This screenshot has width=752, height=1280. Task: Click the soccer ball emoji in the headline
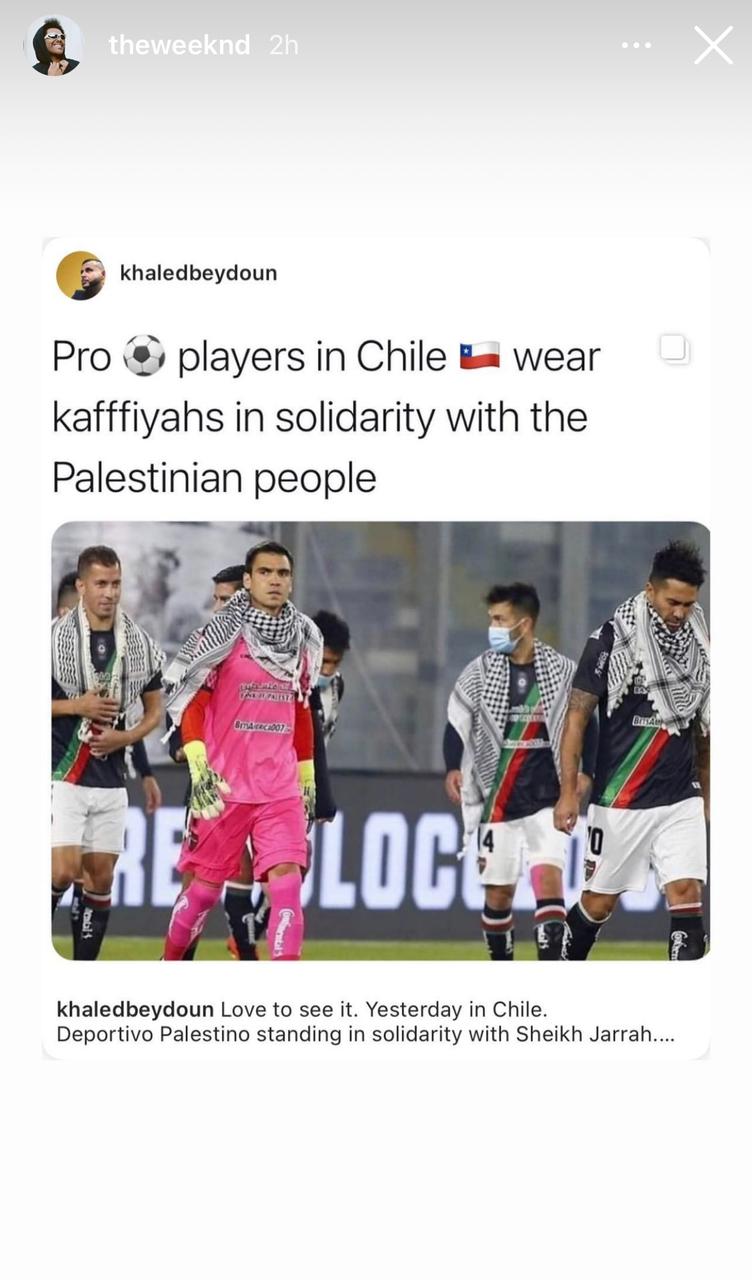[144, 357]
